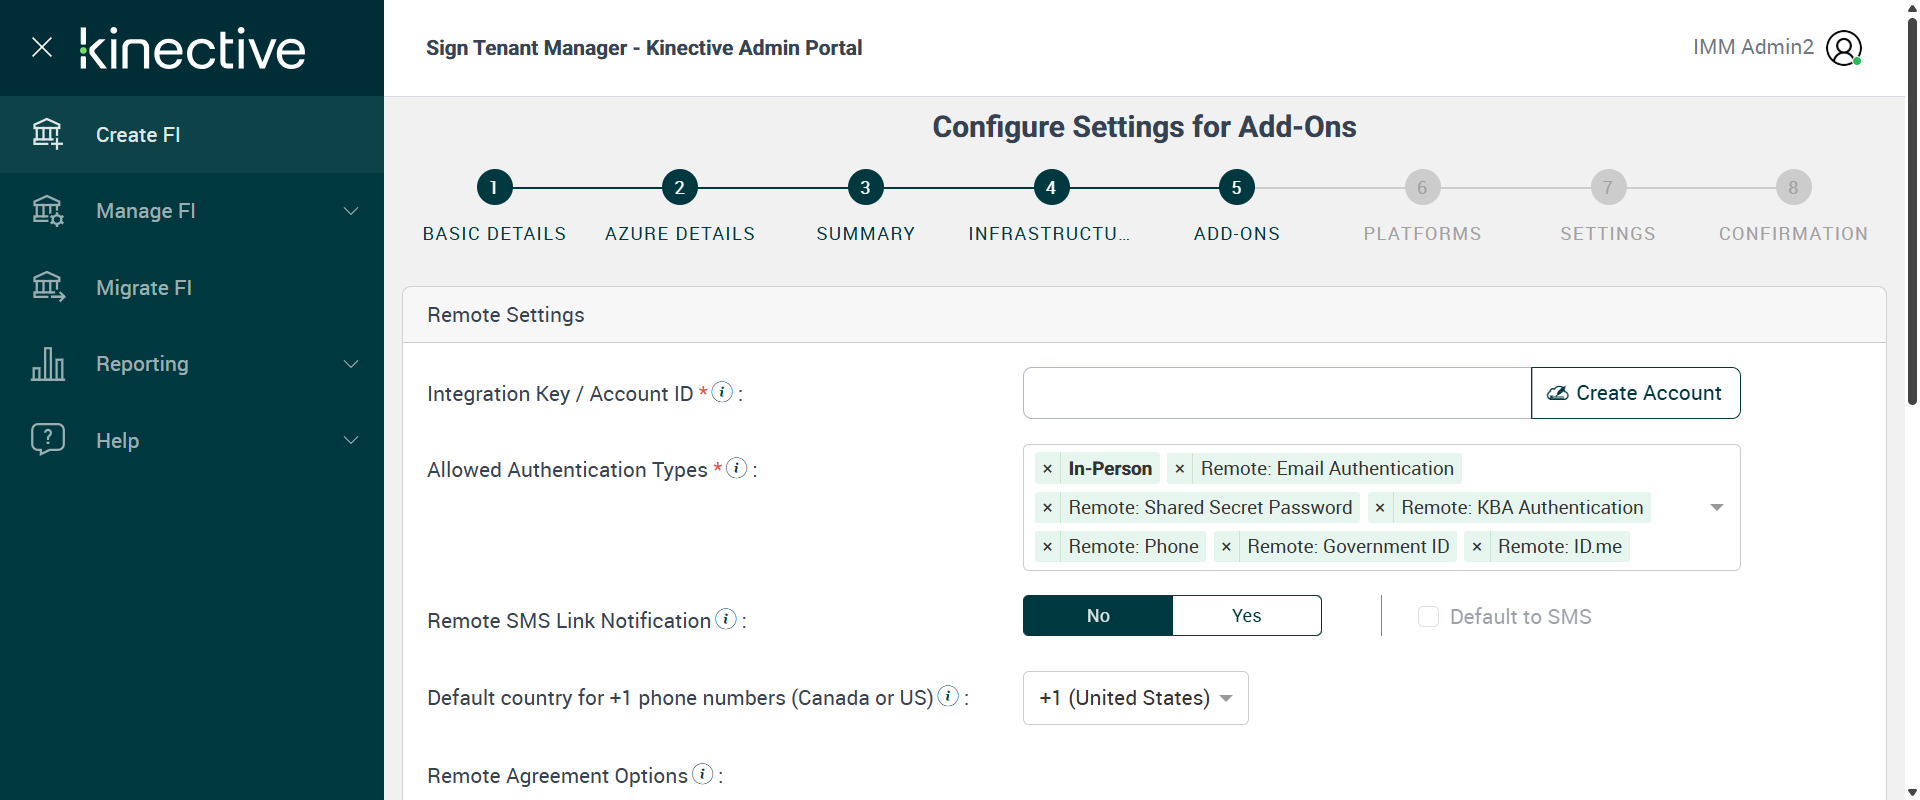The image size is (1920, 800).
Task: Check the Default to SMS checkbox
Action: pyautogui.click(x=1428, y=617)
